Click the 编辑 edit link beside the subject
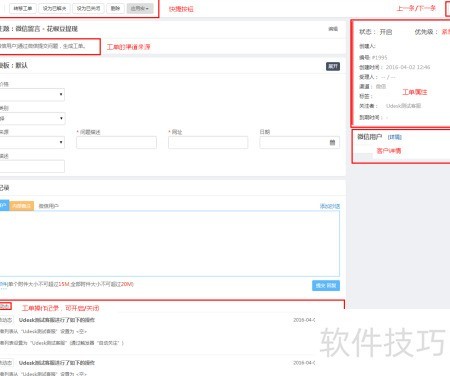The width and height of the screenshot is (450, 376). (333, 29)
